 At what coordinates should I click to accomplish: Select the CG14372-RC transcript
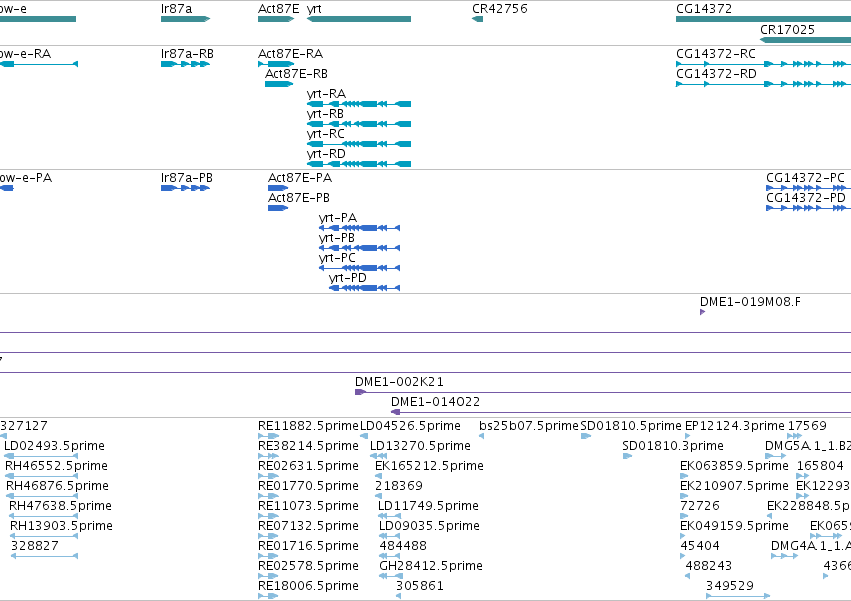point(763,64)
